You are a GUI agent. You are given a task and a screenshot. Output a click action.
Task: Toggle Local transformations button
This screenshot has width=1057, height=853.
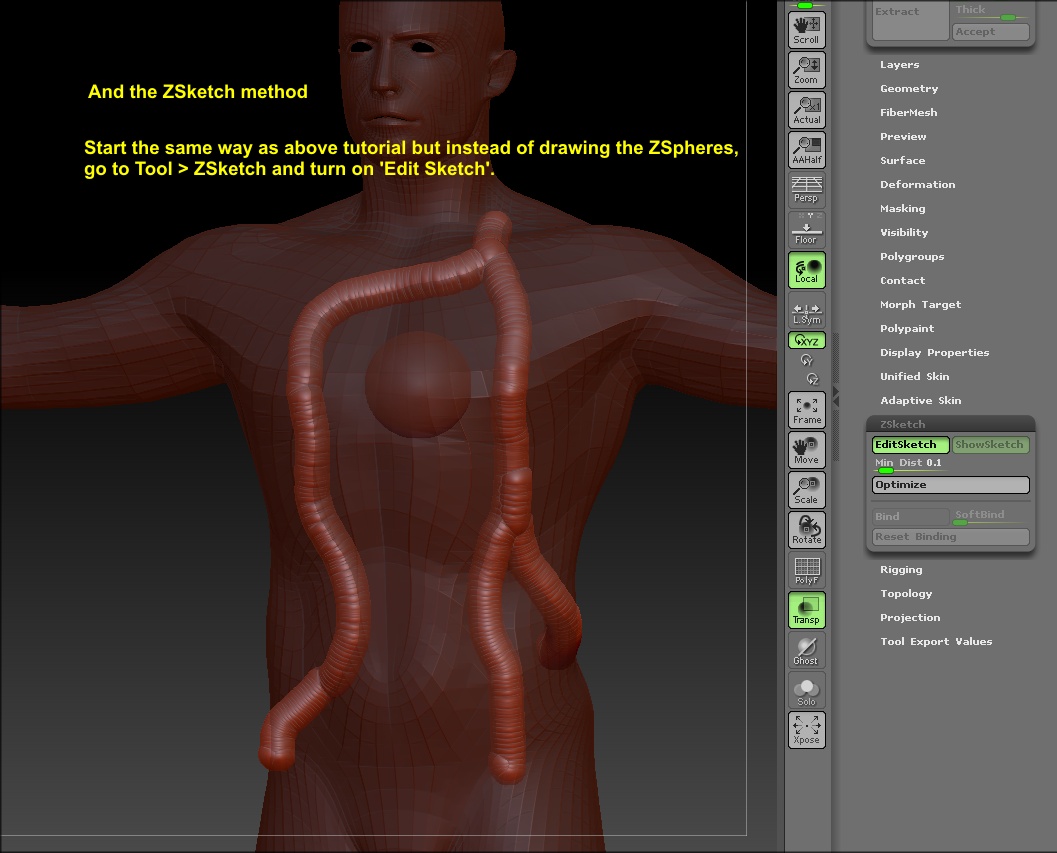coord(806,270)
